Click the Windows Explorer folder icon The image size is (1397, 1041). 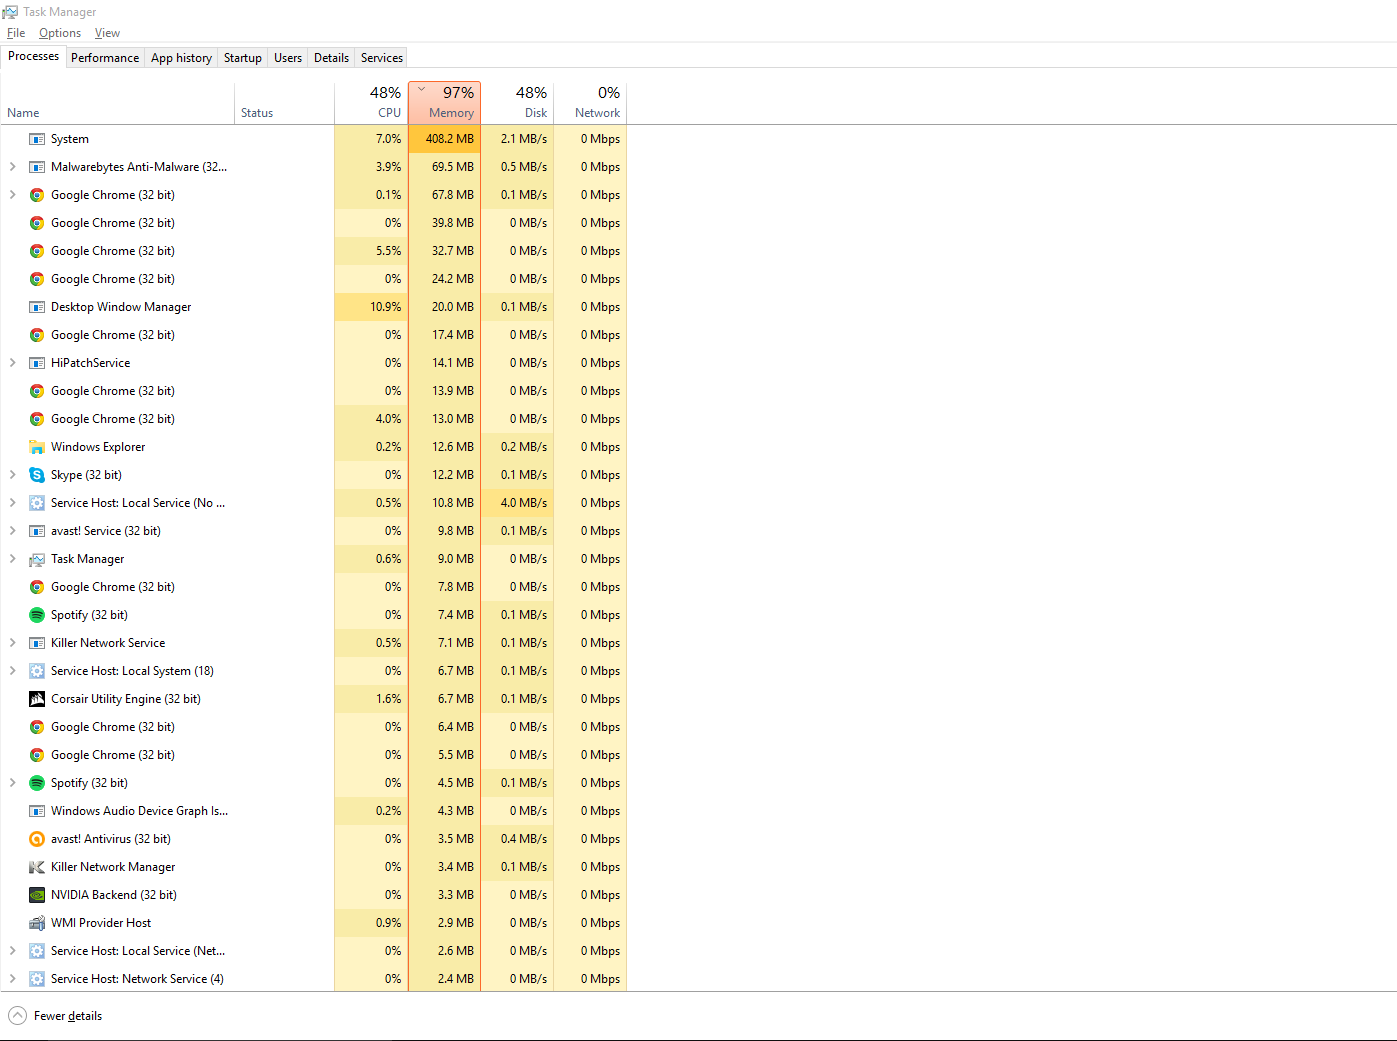click(37, 447)
